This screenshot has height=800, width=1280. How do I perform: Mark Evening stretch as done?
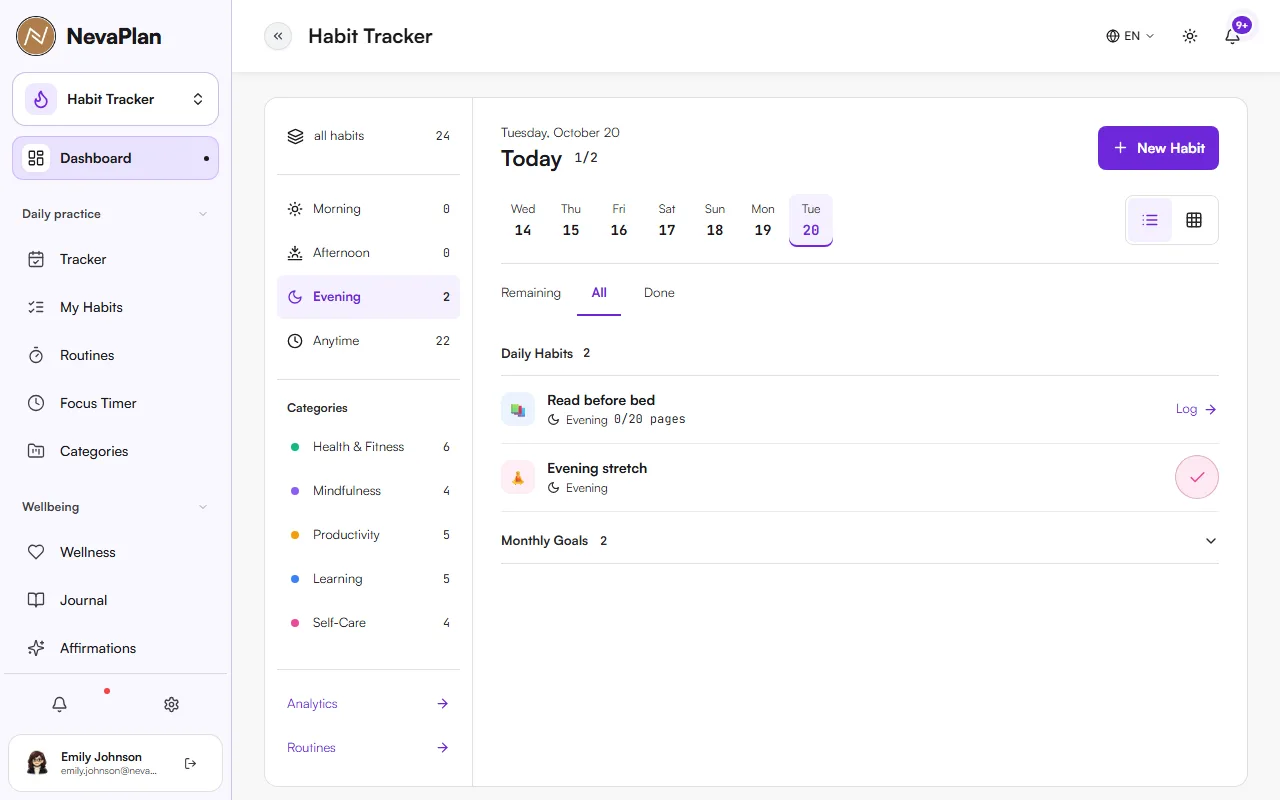click(1197, 477)
